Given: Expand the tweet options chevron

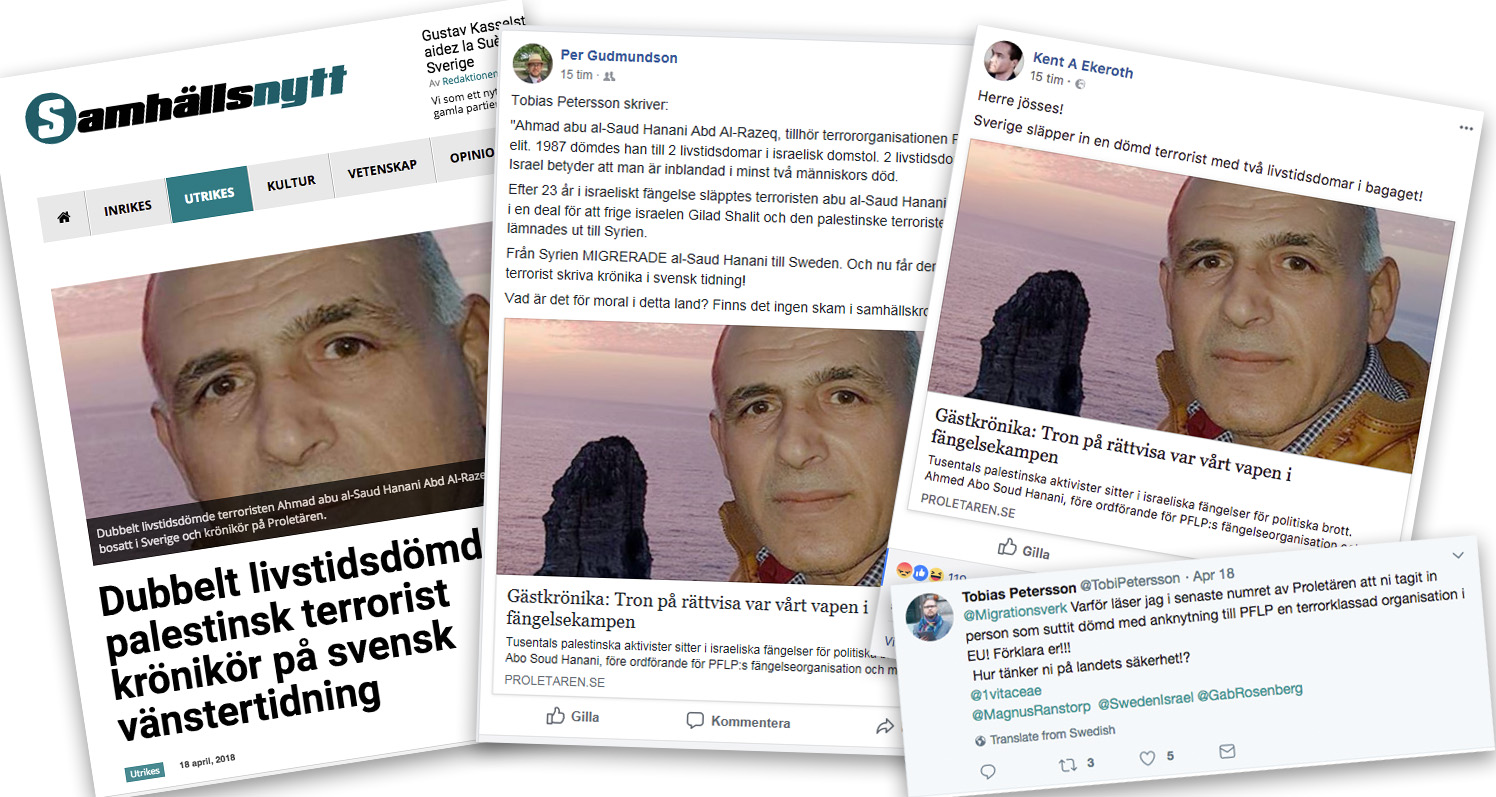Looking at the screenshot, I should (x=1457, y=555).
